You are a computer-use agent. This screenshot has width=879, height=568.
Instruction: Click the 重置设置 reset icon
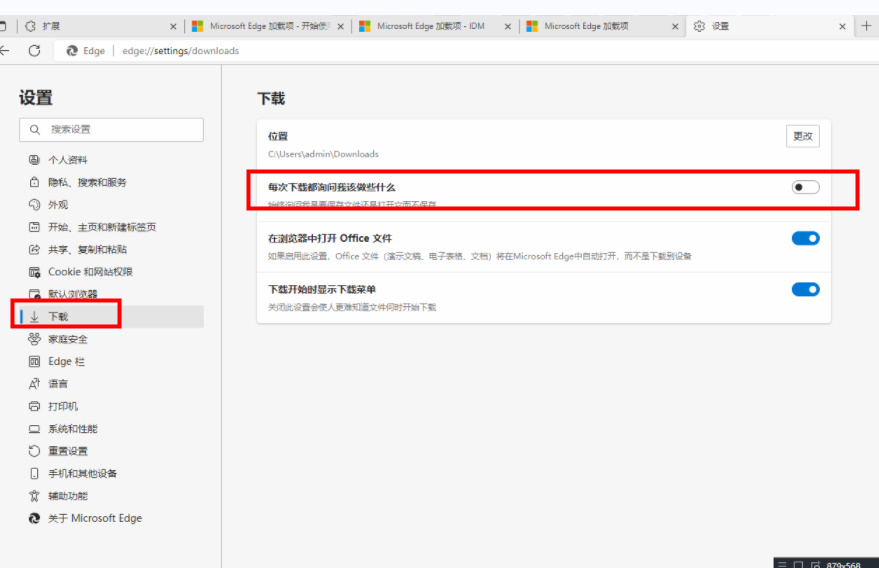tap(35, 451)
